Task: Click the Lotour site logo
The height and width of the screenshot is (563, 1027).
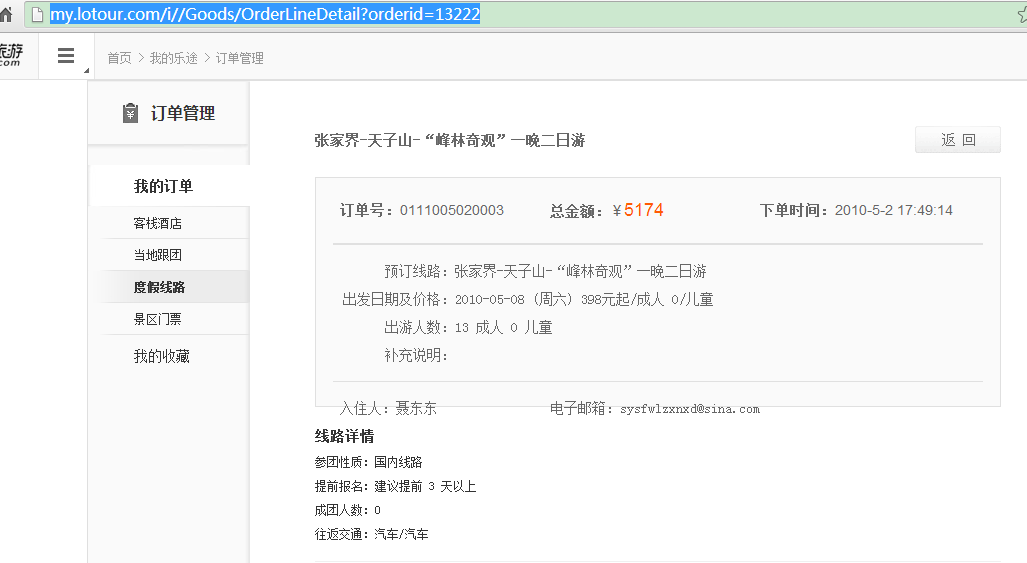Action: coord(10,55)
